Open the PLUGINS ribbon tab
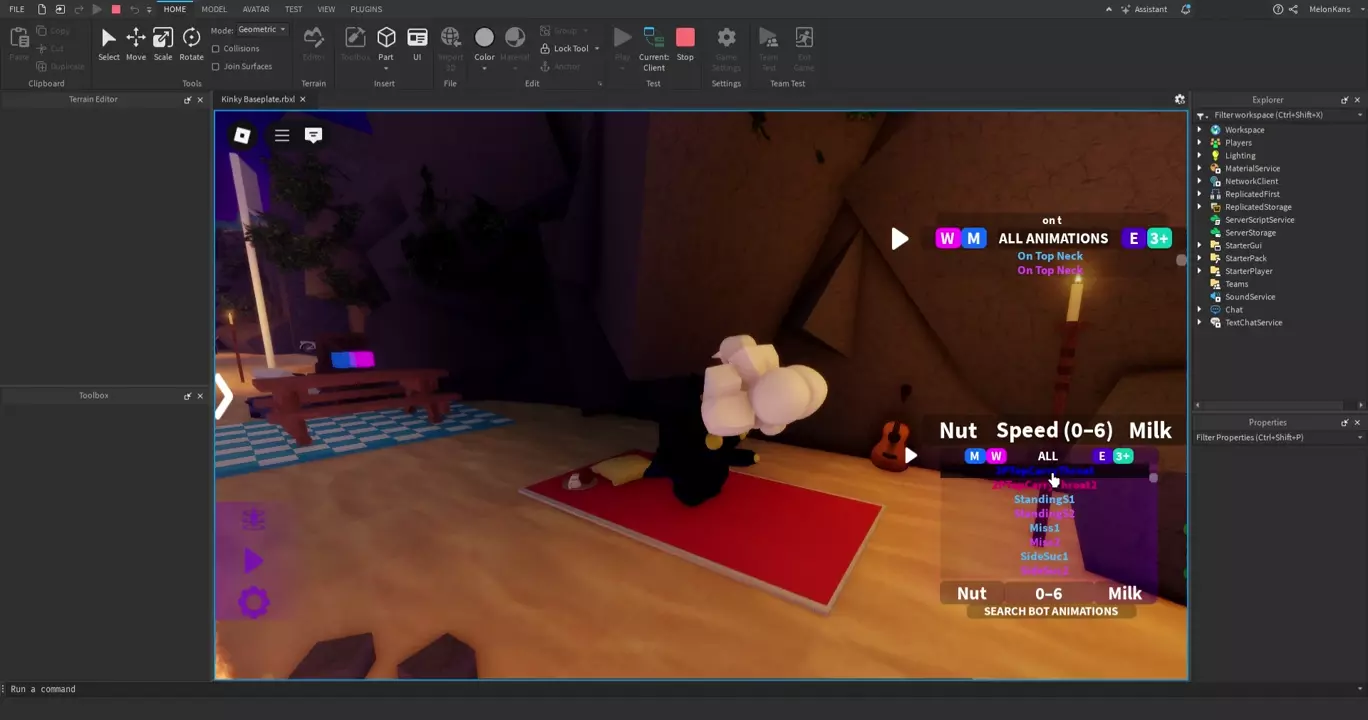 [366, 9]
